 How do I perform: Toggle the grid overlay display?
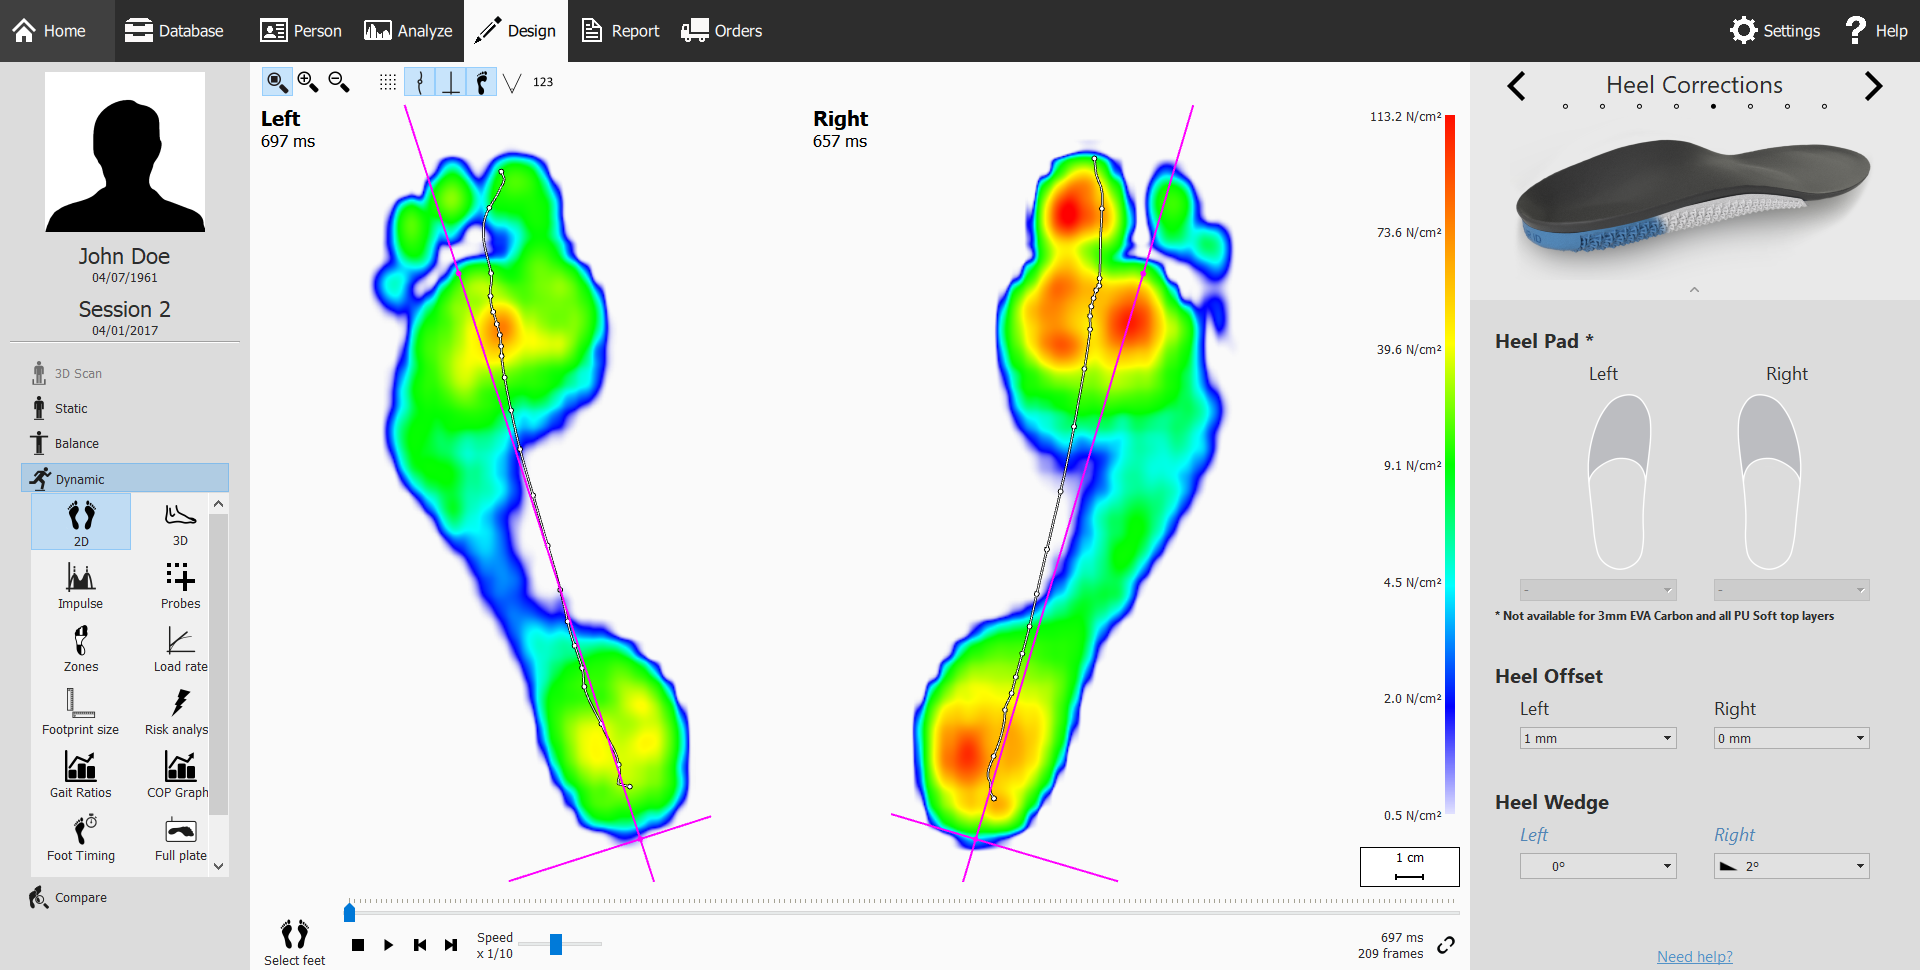pyautogui.click(x=387, y=82)
